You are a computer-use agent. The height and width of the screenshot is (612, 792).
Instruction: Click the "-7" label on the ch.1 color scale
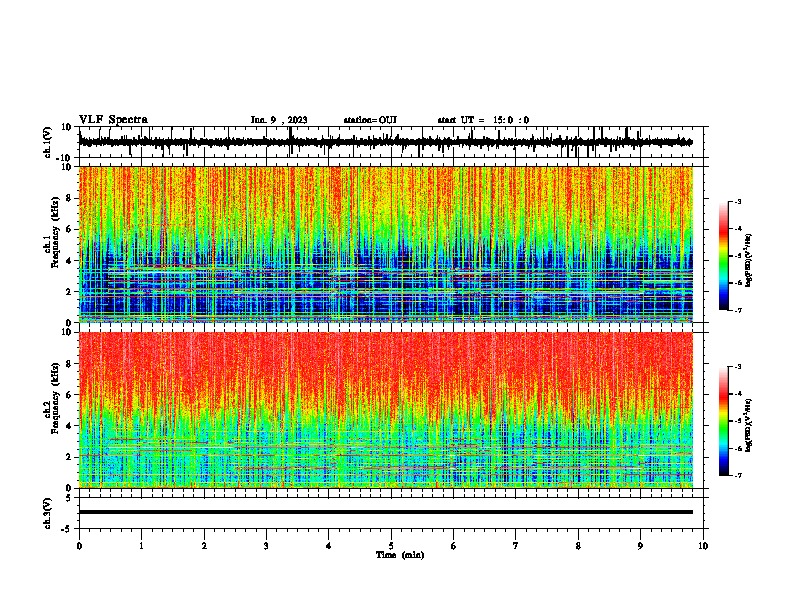738,310
